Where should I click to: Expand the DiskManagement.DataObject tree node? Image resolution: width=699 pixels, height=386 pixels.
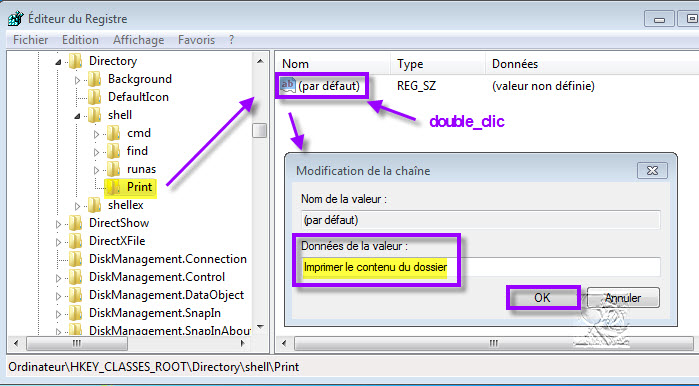click(x=58, y=296)
